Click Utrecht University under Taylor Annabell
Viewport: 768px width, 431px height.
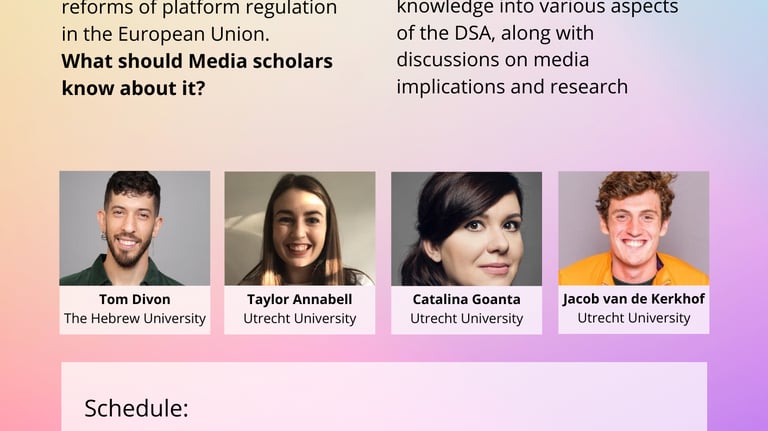click(300, 318)
